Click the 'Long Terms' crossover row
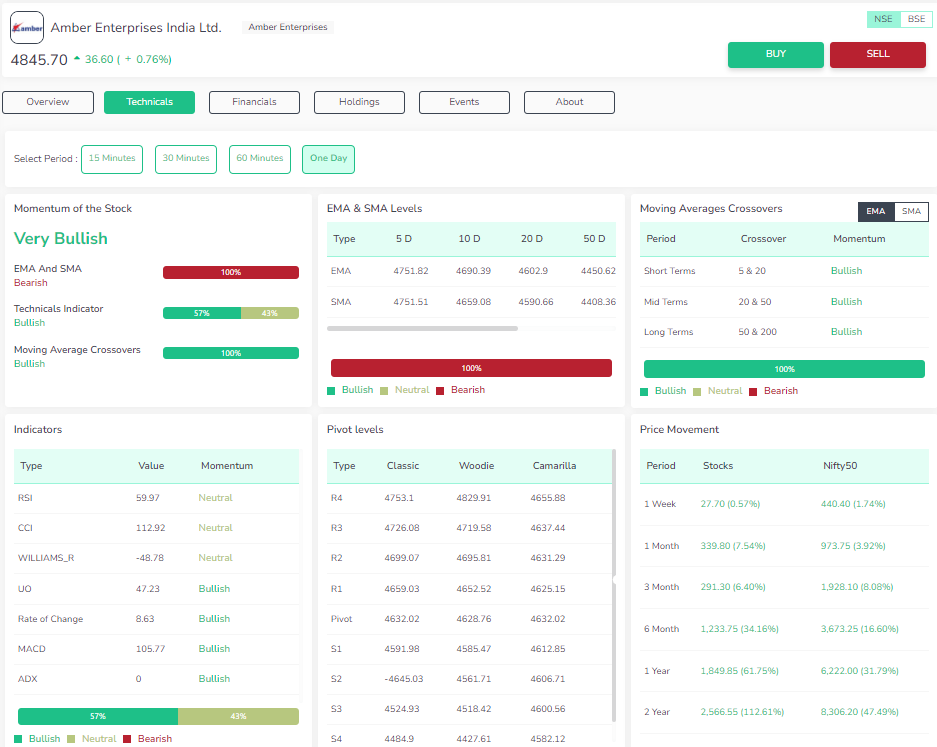937x747 pixels. pyautogui.click(x=784, y=332)
